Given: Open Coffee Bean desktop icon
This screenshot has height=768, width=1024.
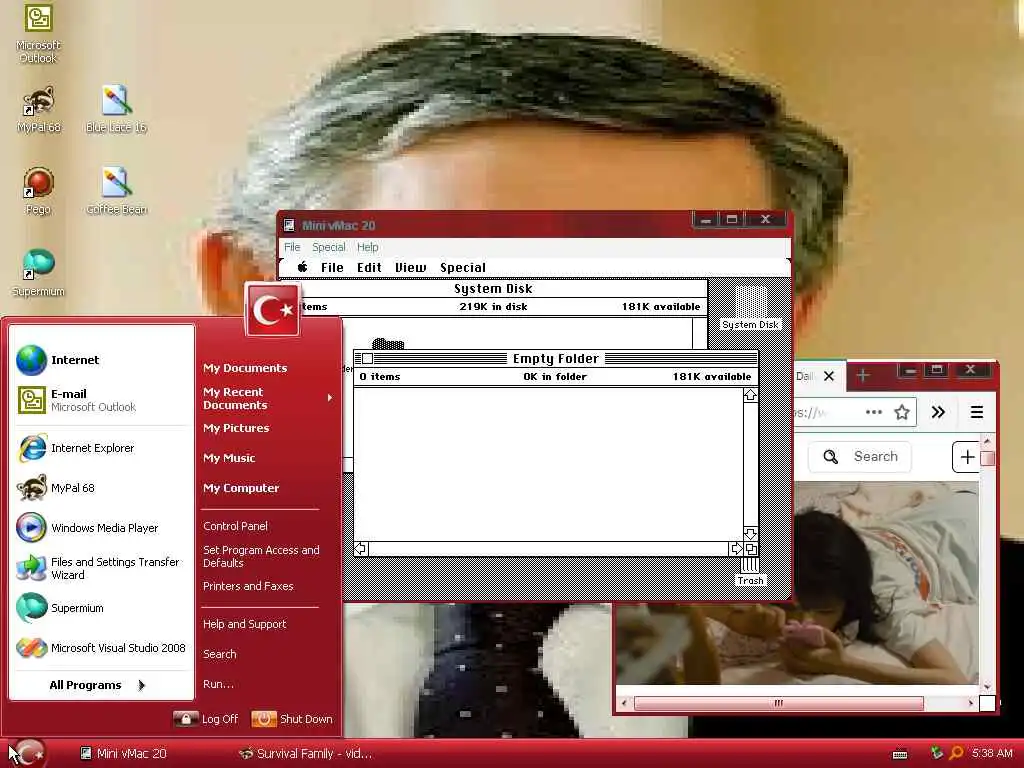Looking at the screenshot, I should tap(116, 191).
